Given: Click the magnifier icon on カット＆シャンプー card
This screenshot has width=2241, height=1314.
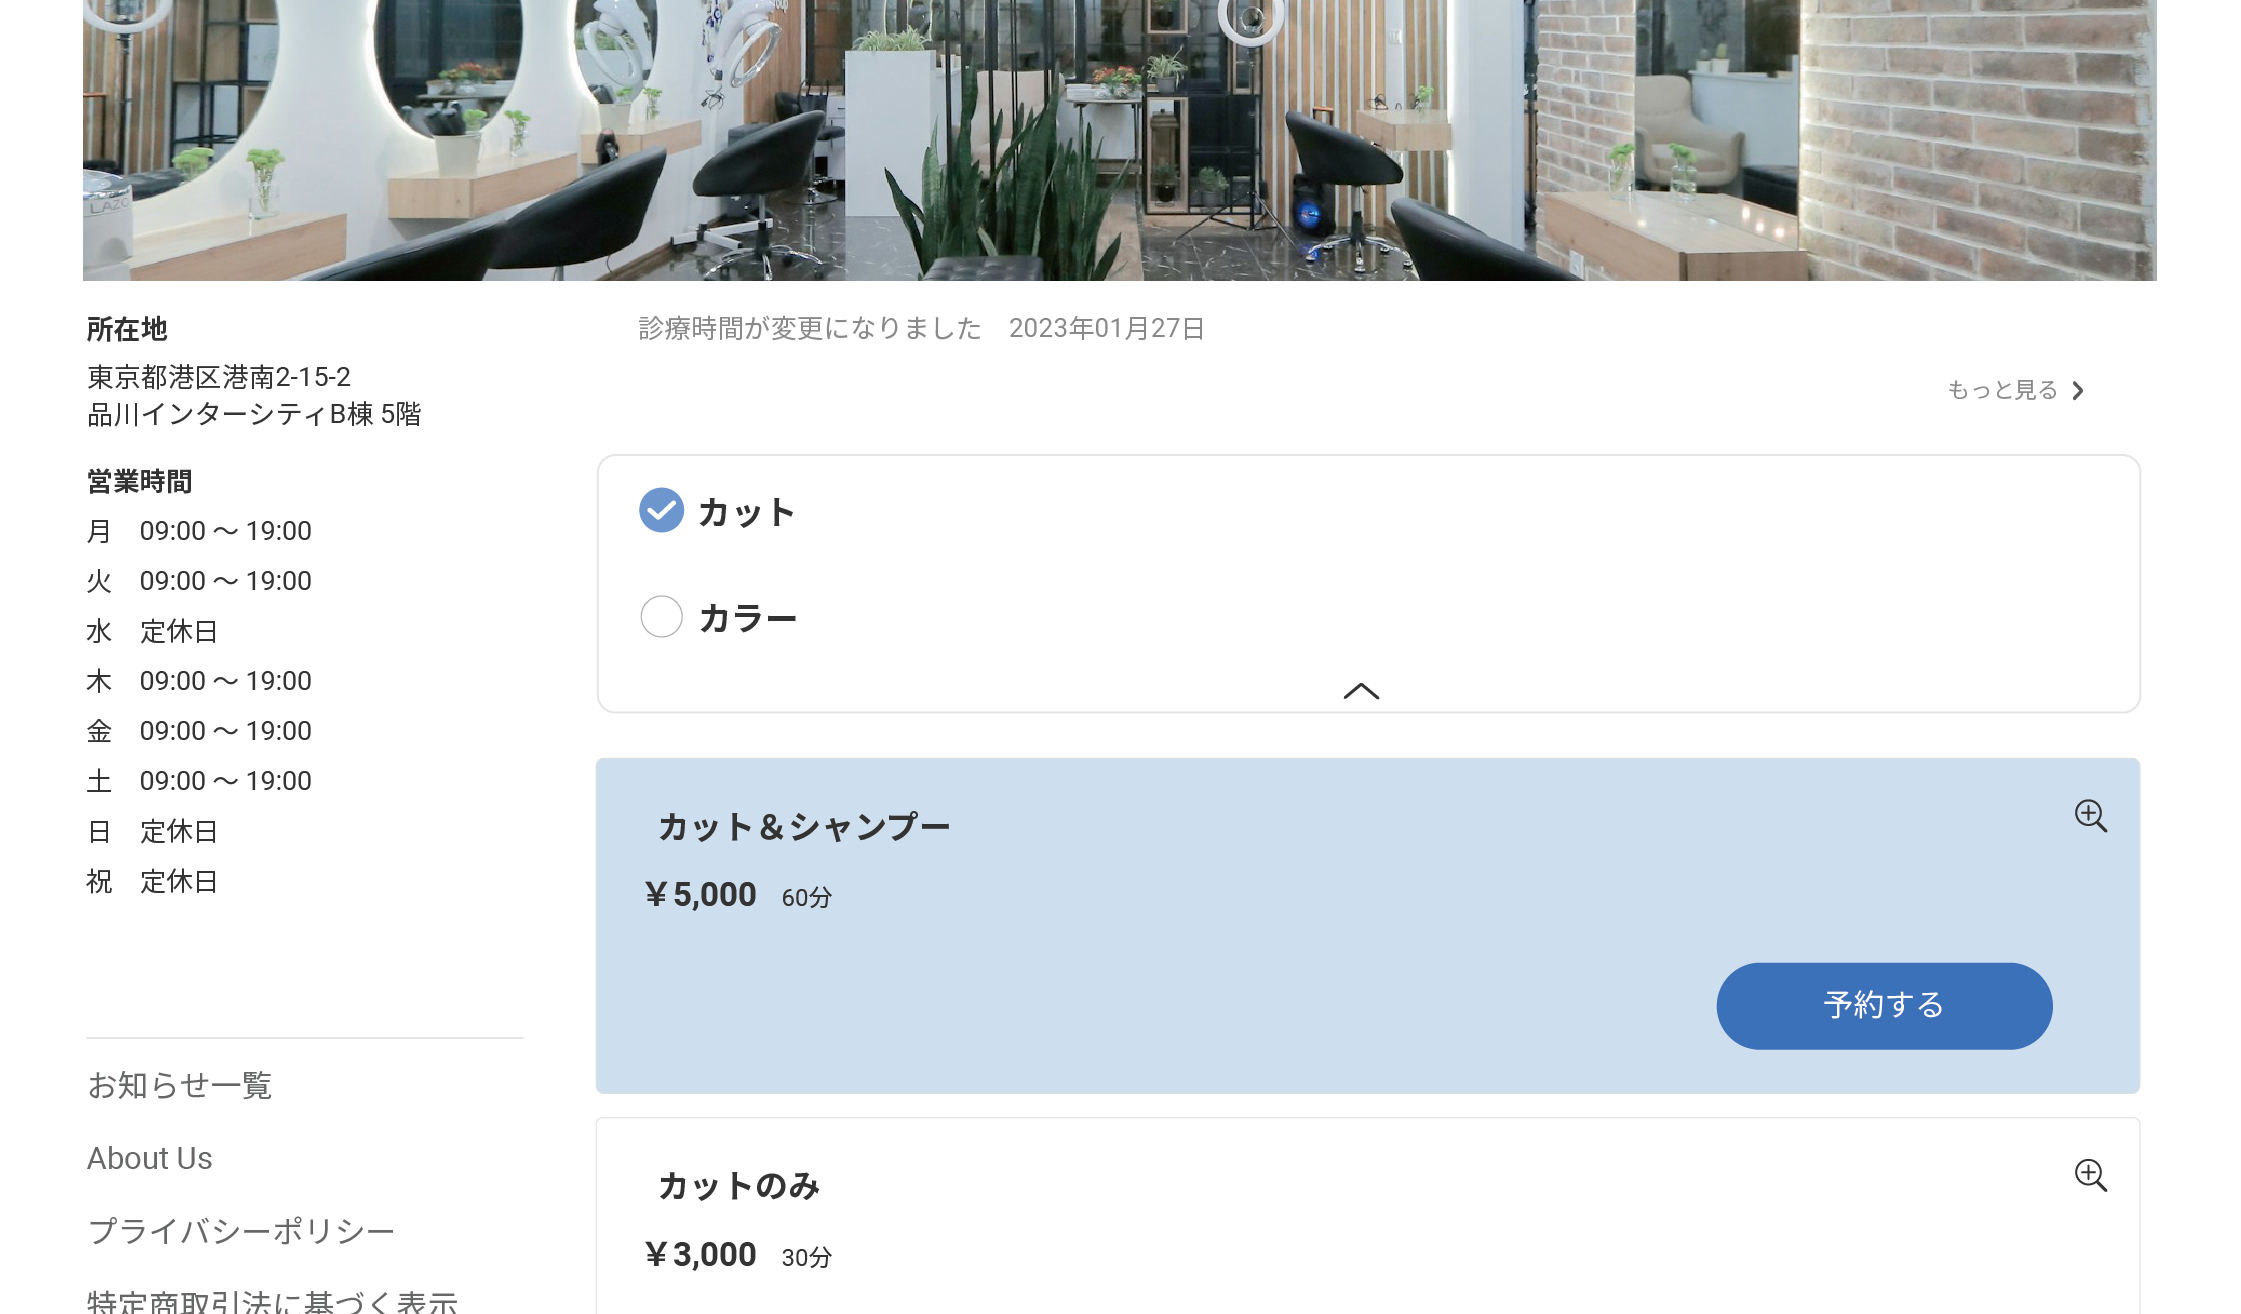Looking at the screenshot, I should 2090,816.
